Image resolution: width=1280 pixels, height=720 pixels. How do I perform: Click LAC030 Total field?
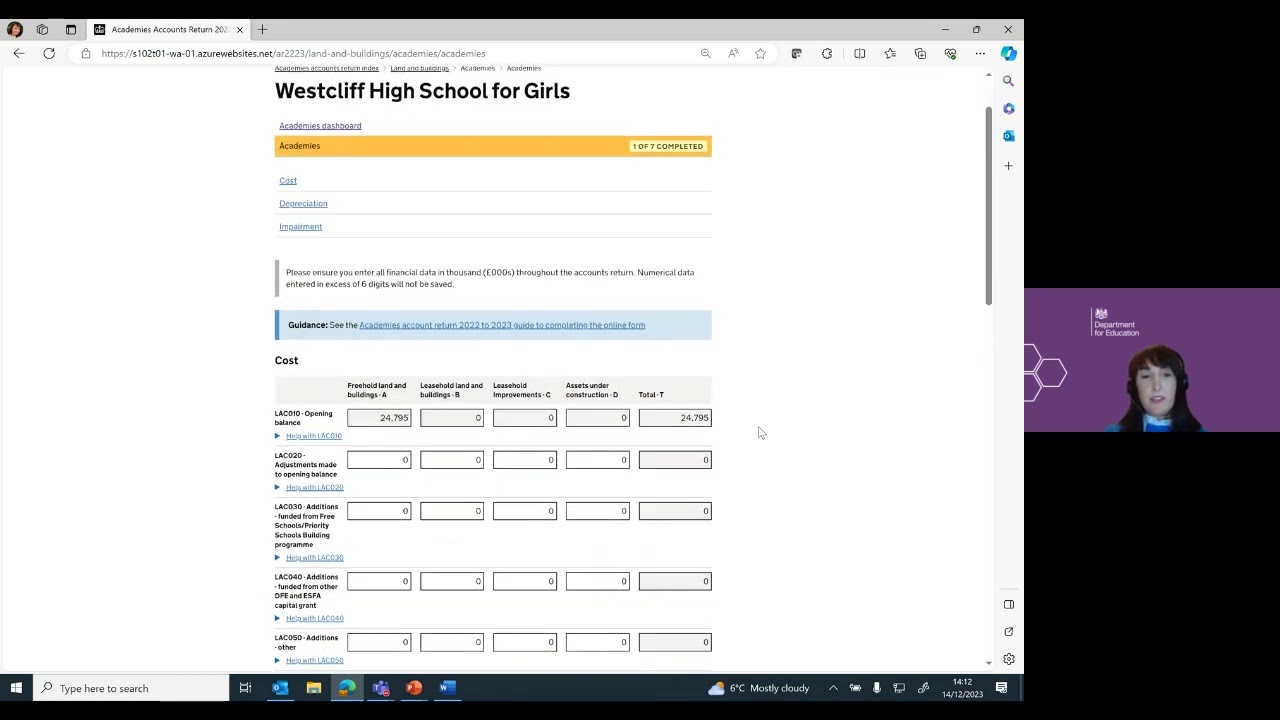point(675,511)
